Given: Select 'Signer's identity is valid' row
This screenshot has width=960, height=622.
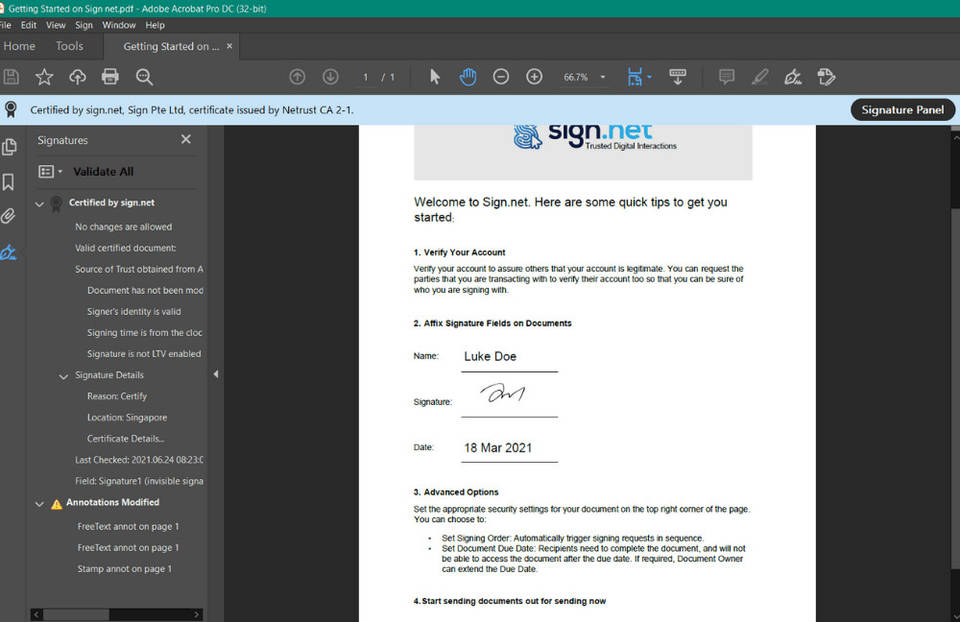Looking at the screenshot, I should (134, 312).
